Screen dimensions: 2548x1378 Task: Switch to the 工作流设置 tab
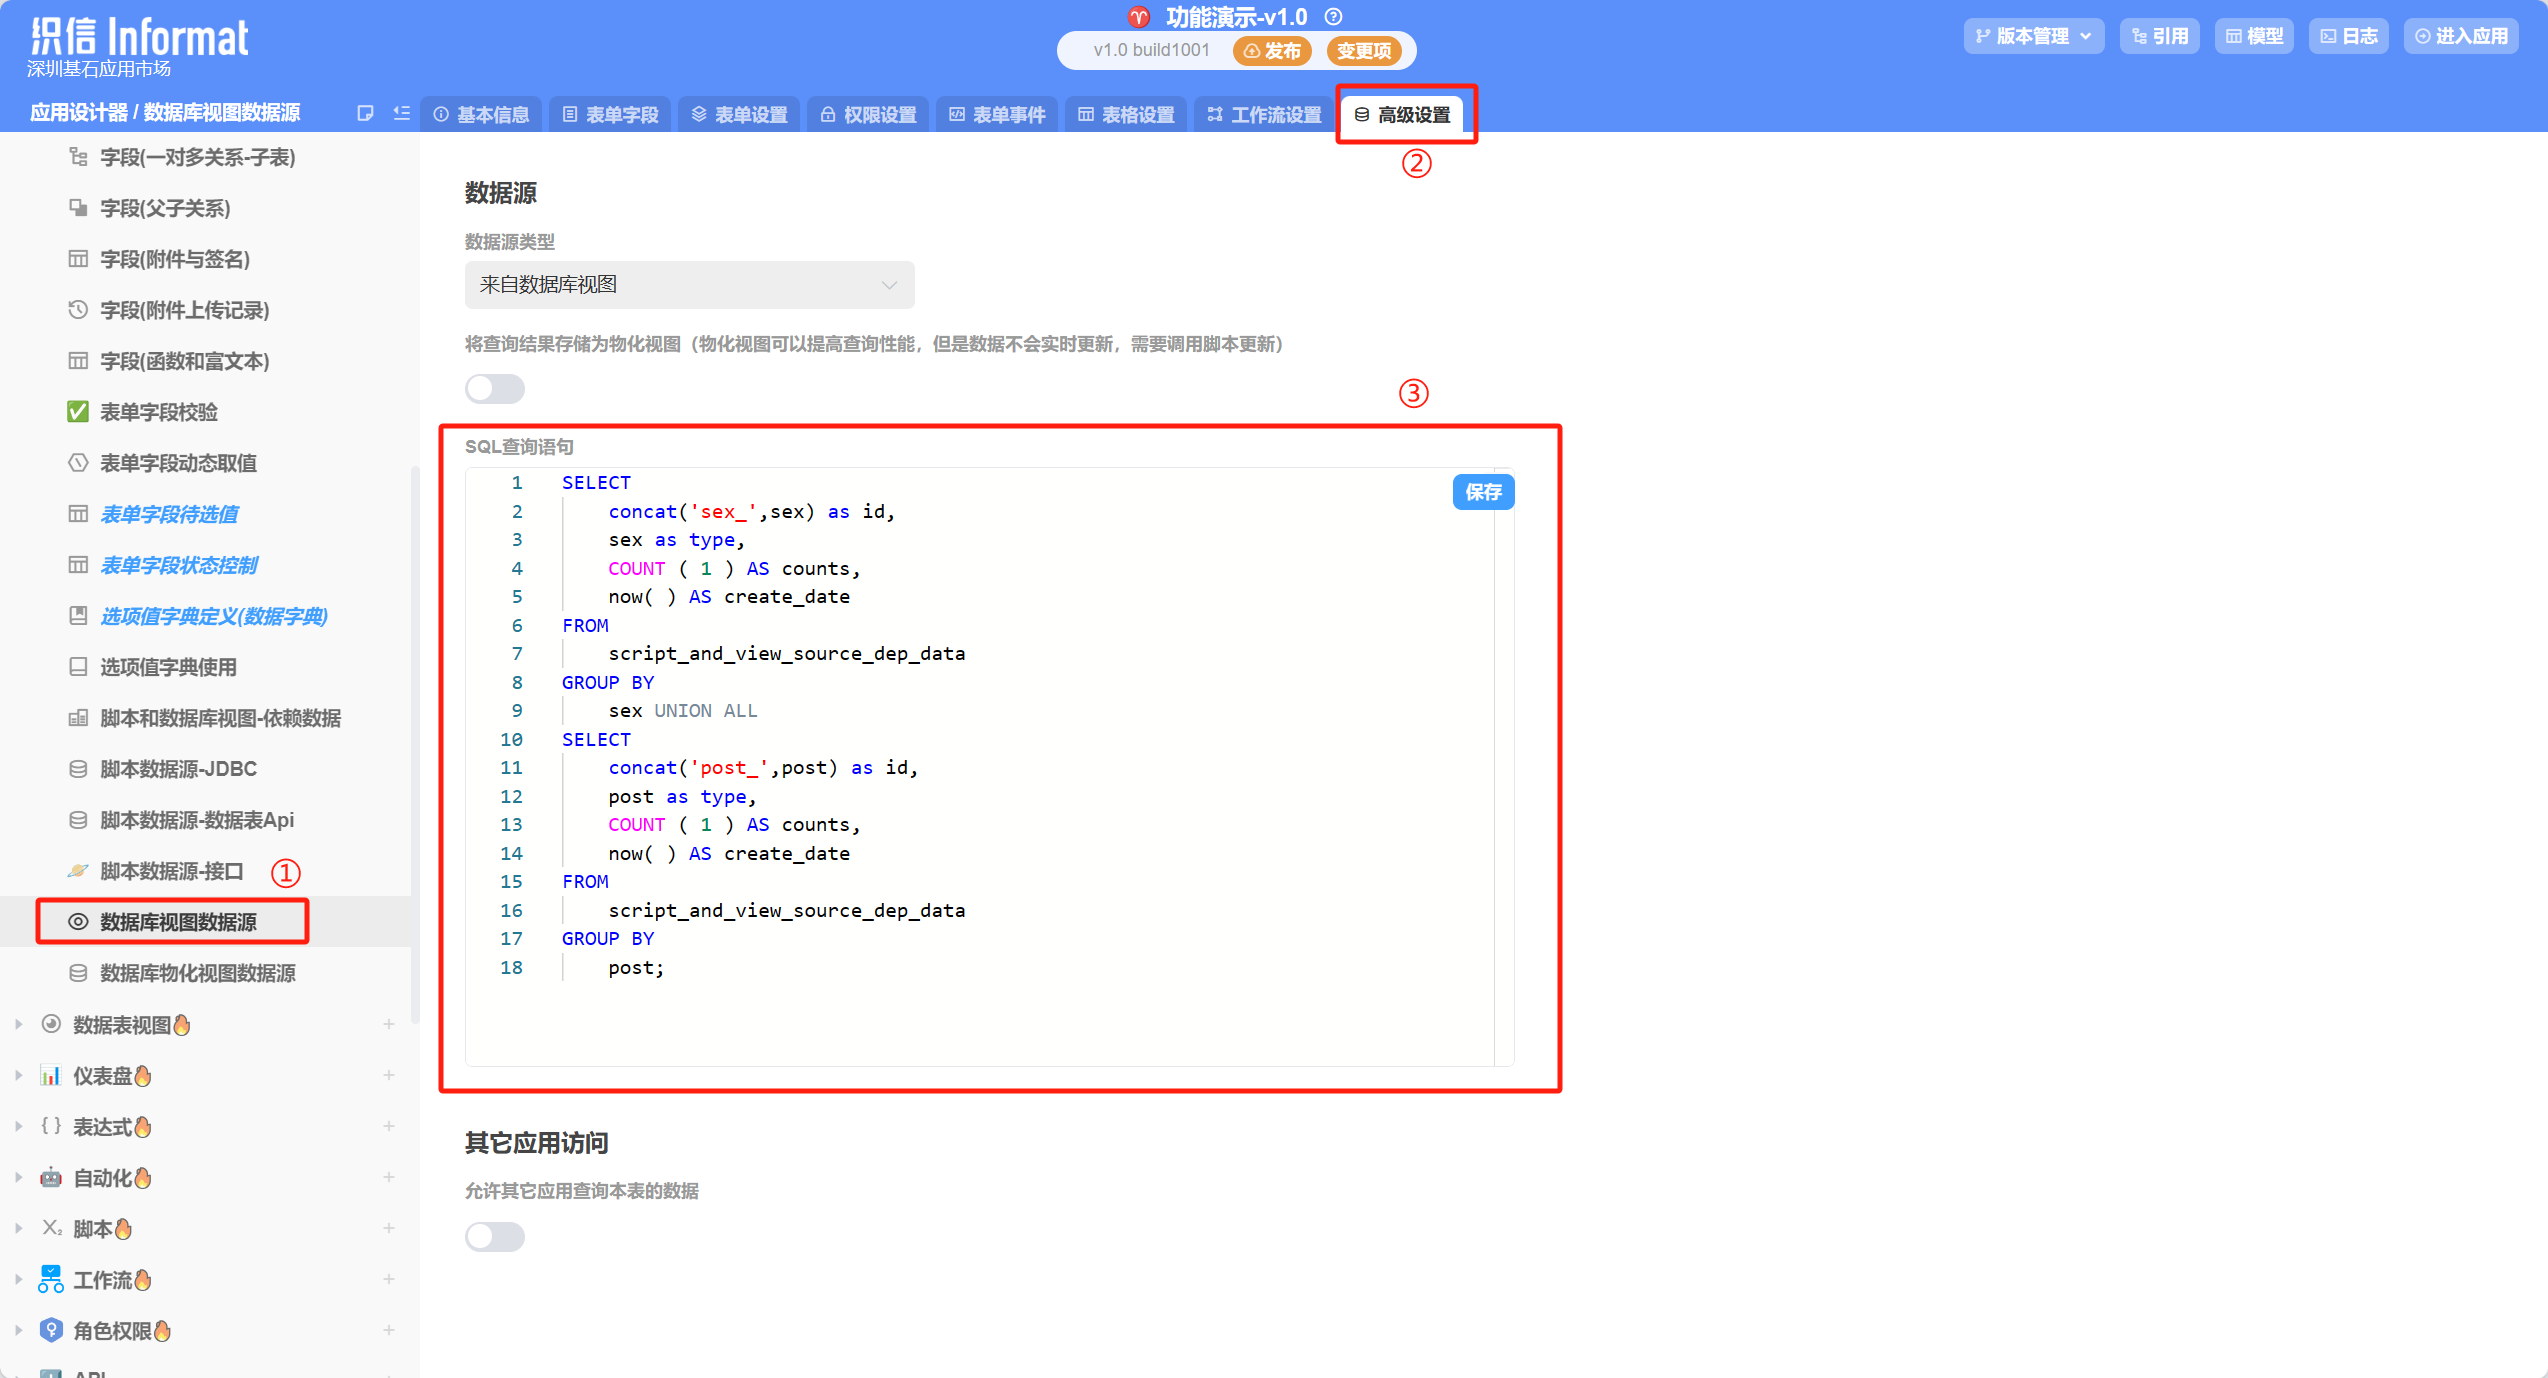click(1264, 115)
